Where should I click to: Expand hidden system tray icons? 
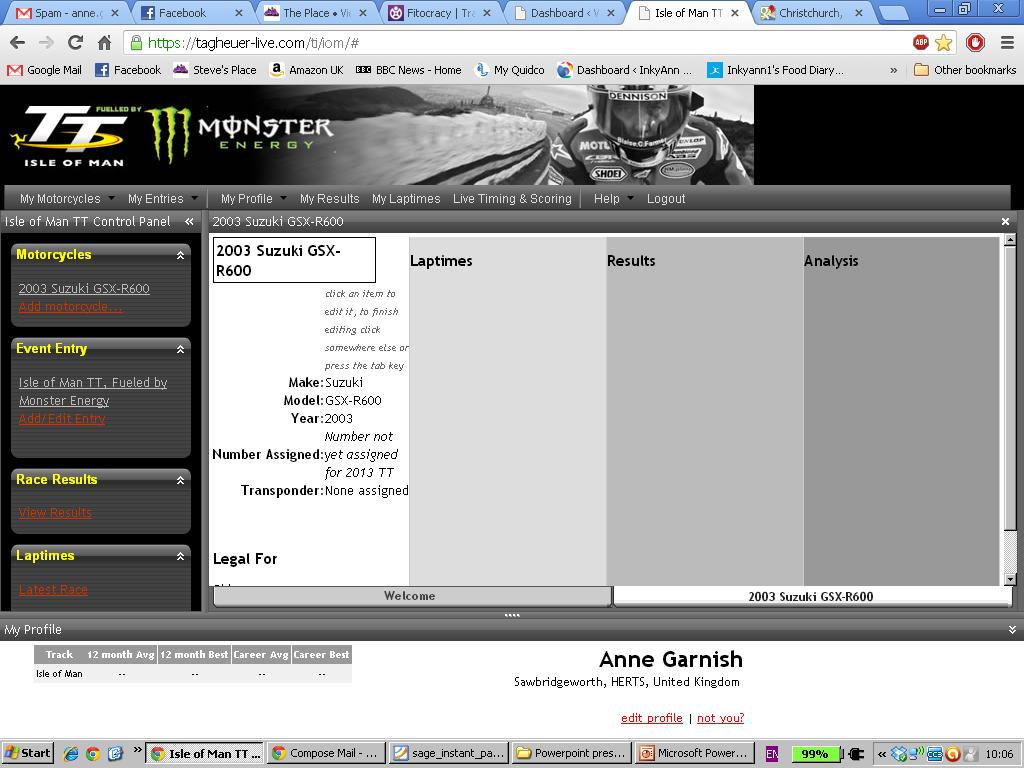tap(882, 754)
